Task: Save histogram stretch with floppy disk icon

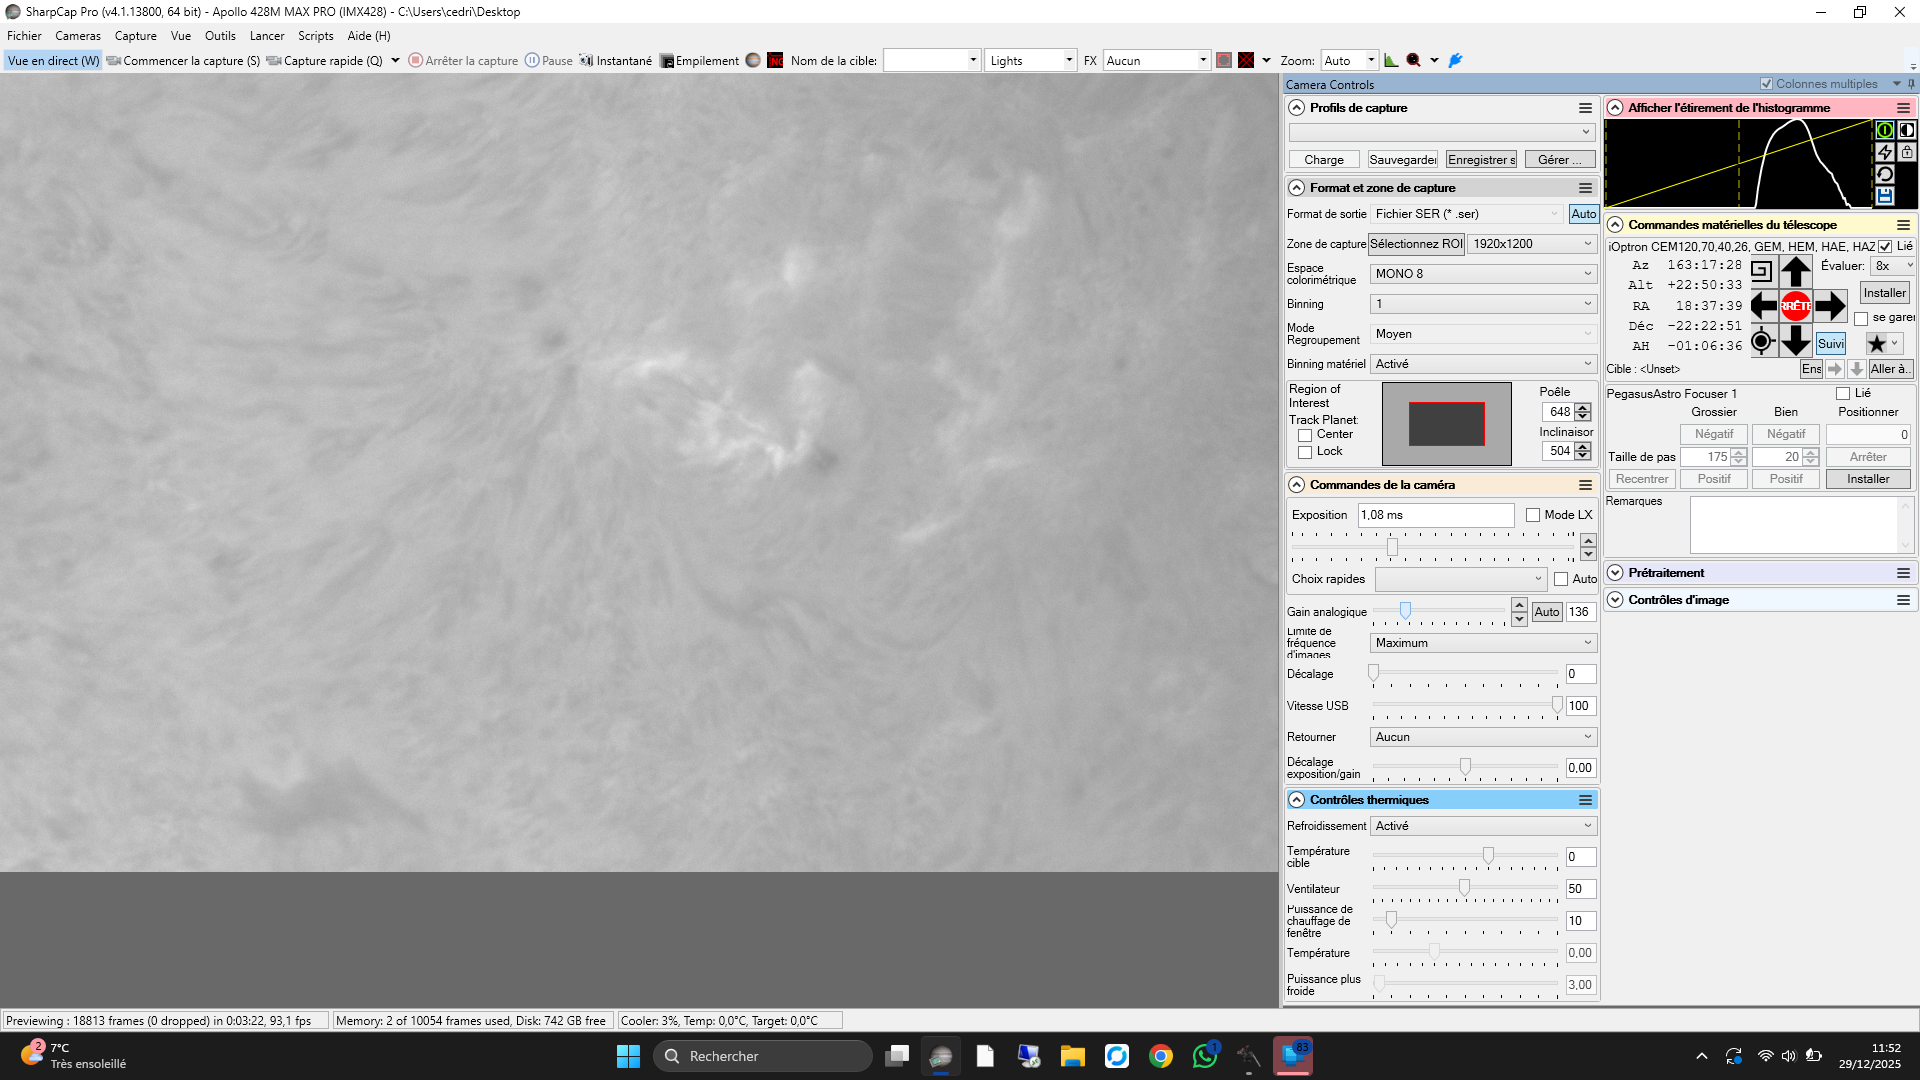Action: (1885, 196)
